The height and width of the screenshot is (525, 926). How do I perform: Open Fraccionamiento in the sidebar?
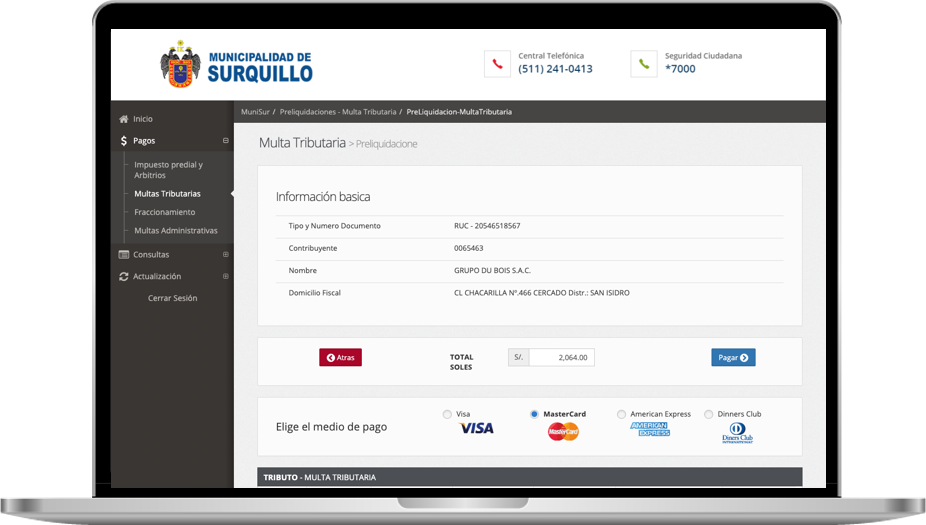[164, 212]
